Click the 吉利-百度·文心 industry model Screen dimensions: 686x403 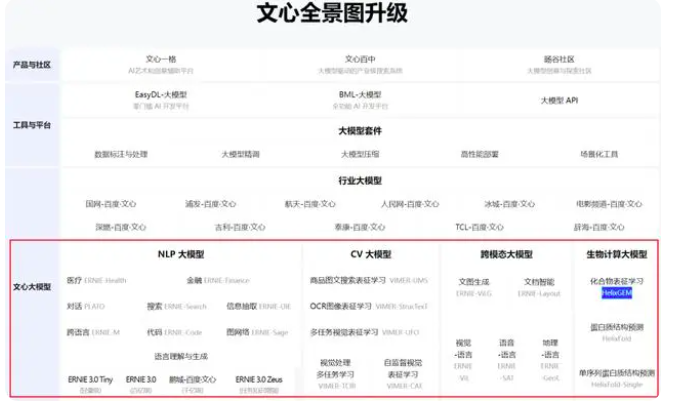tap(240, 227)
